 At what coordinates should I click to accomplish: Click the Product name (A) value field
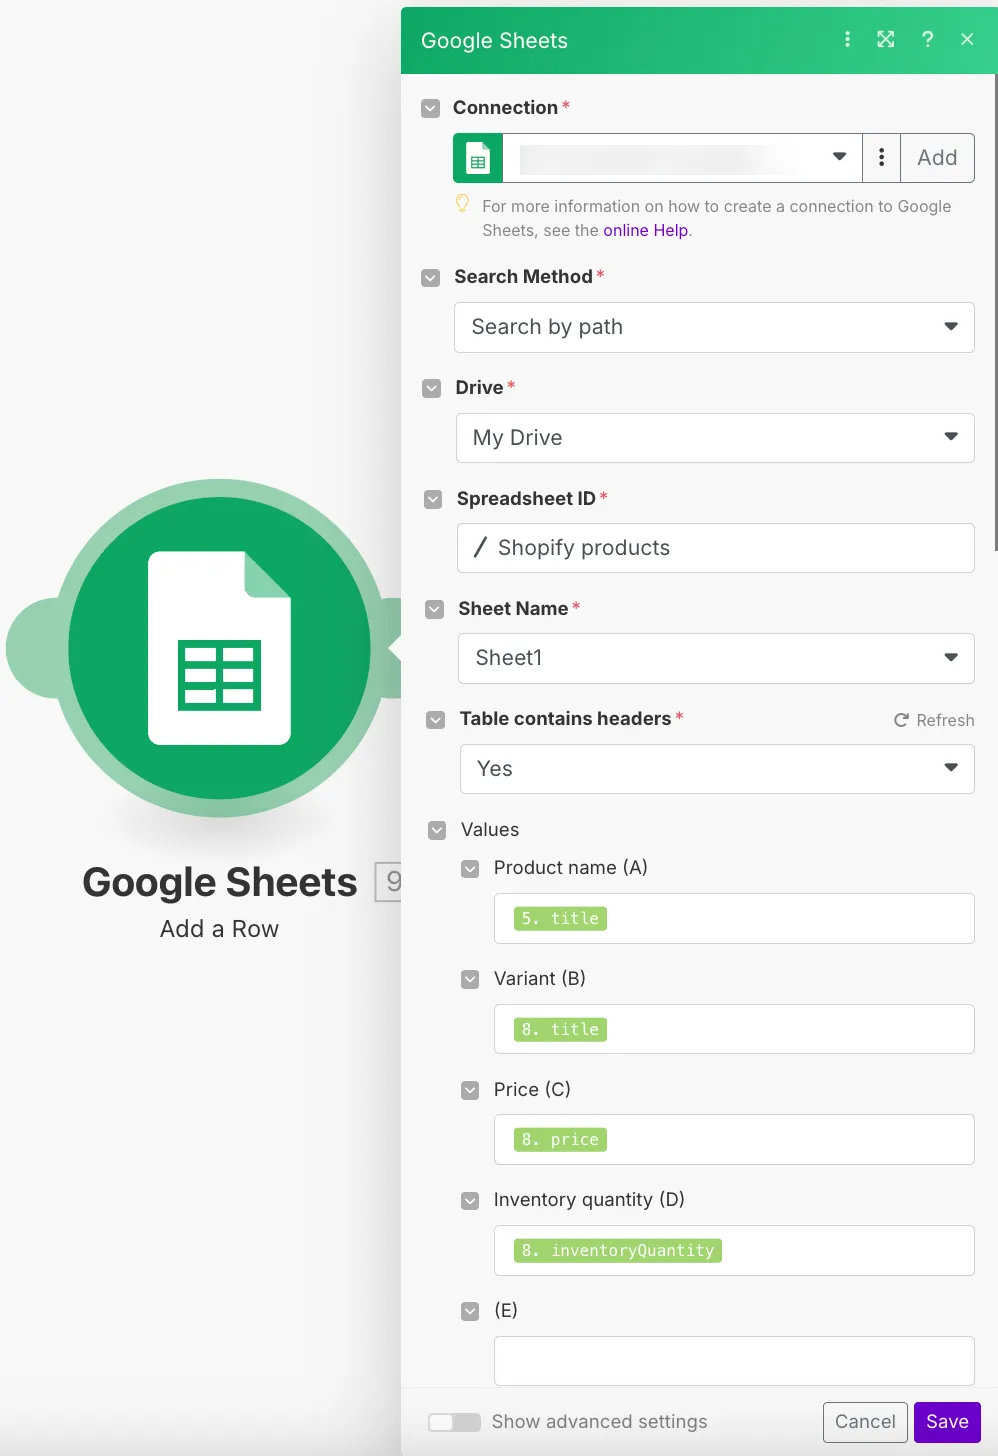click(734, 918)
